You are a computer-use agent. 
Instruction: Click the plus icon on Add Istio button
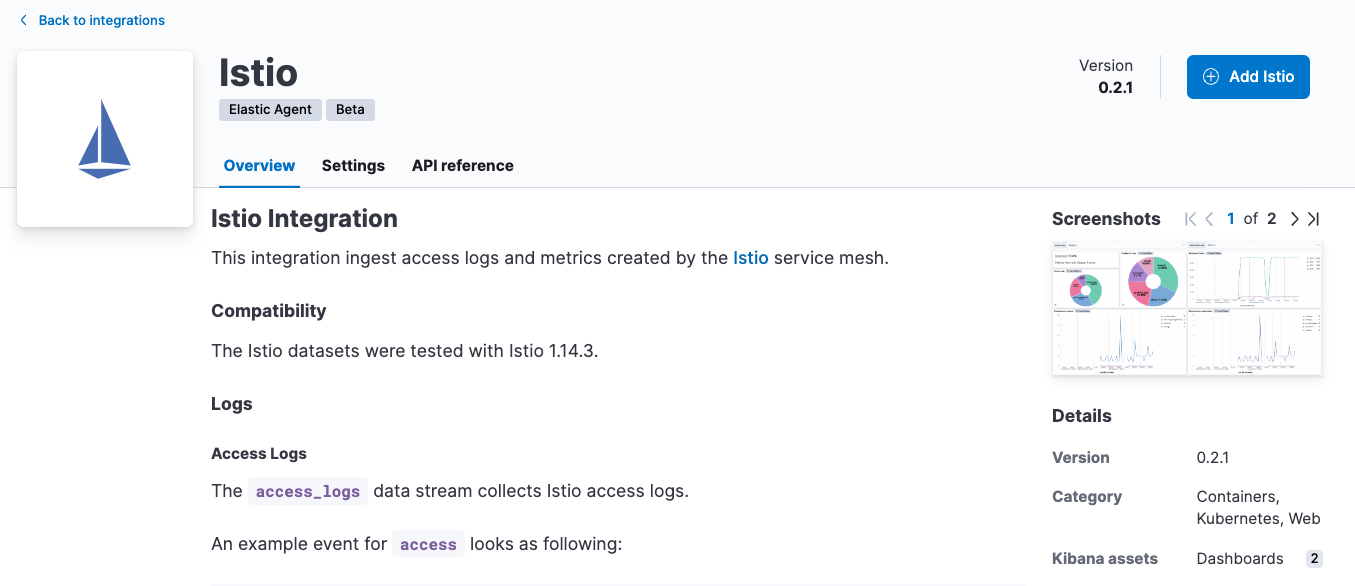1210,76
